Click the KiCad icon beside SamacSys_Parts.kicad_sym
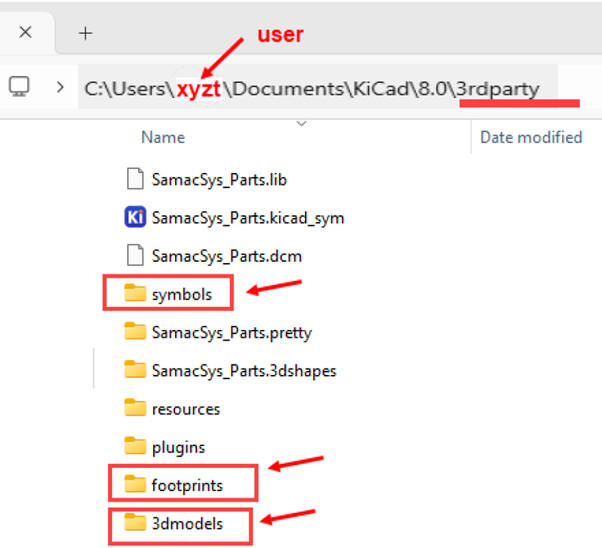602x548 pixels. point(135,217)
